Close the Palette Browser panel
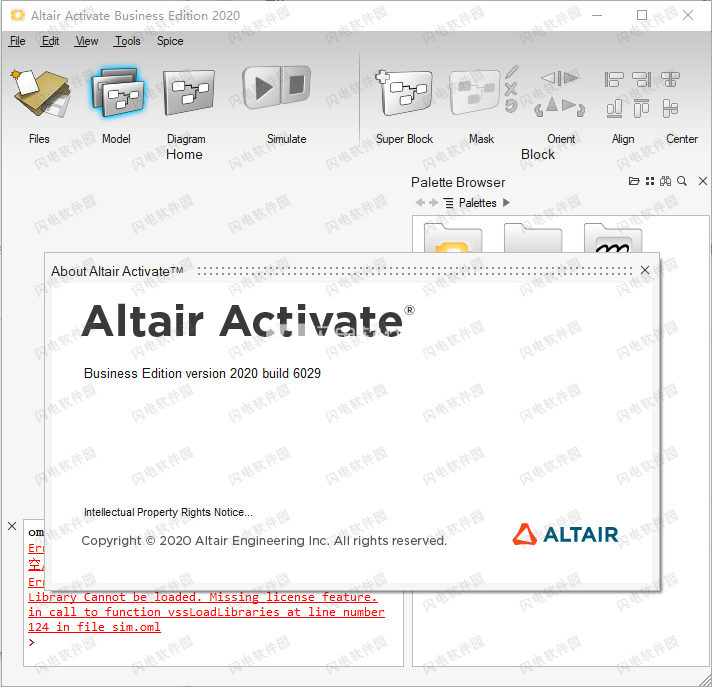Image resolution: width=712 pixels, height=687 pixels. point(702,181)
